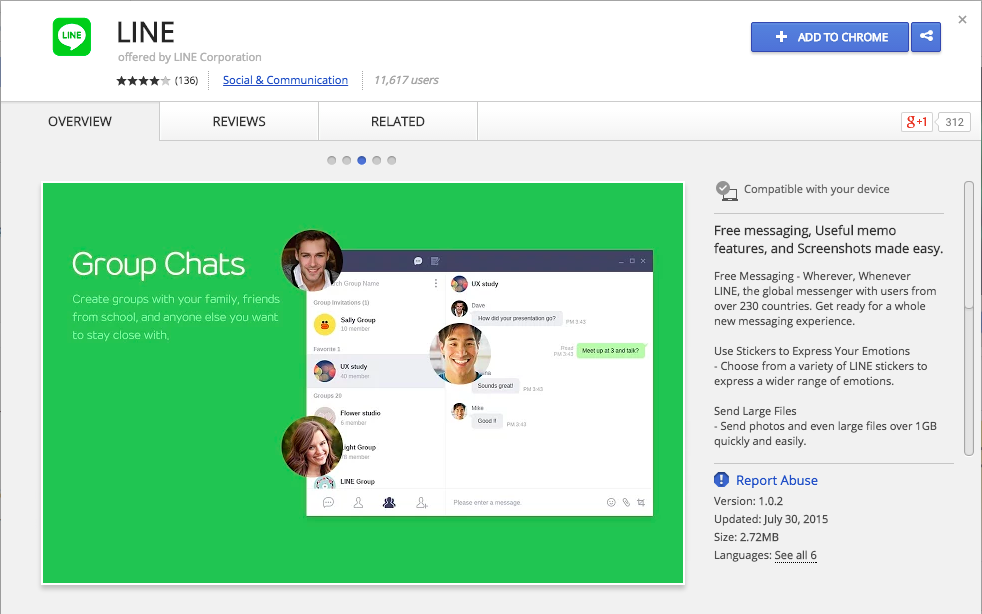The image size is (982, 614).
Task: Click the star rating icons
Action: click(143, 80)
